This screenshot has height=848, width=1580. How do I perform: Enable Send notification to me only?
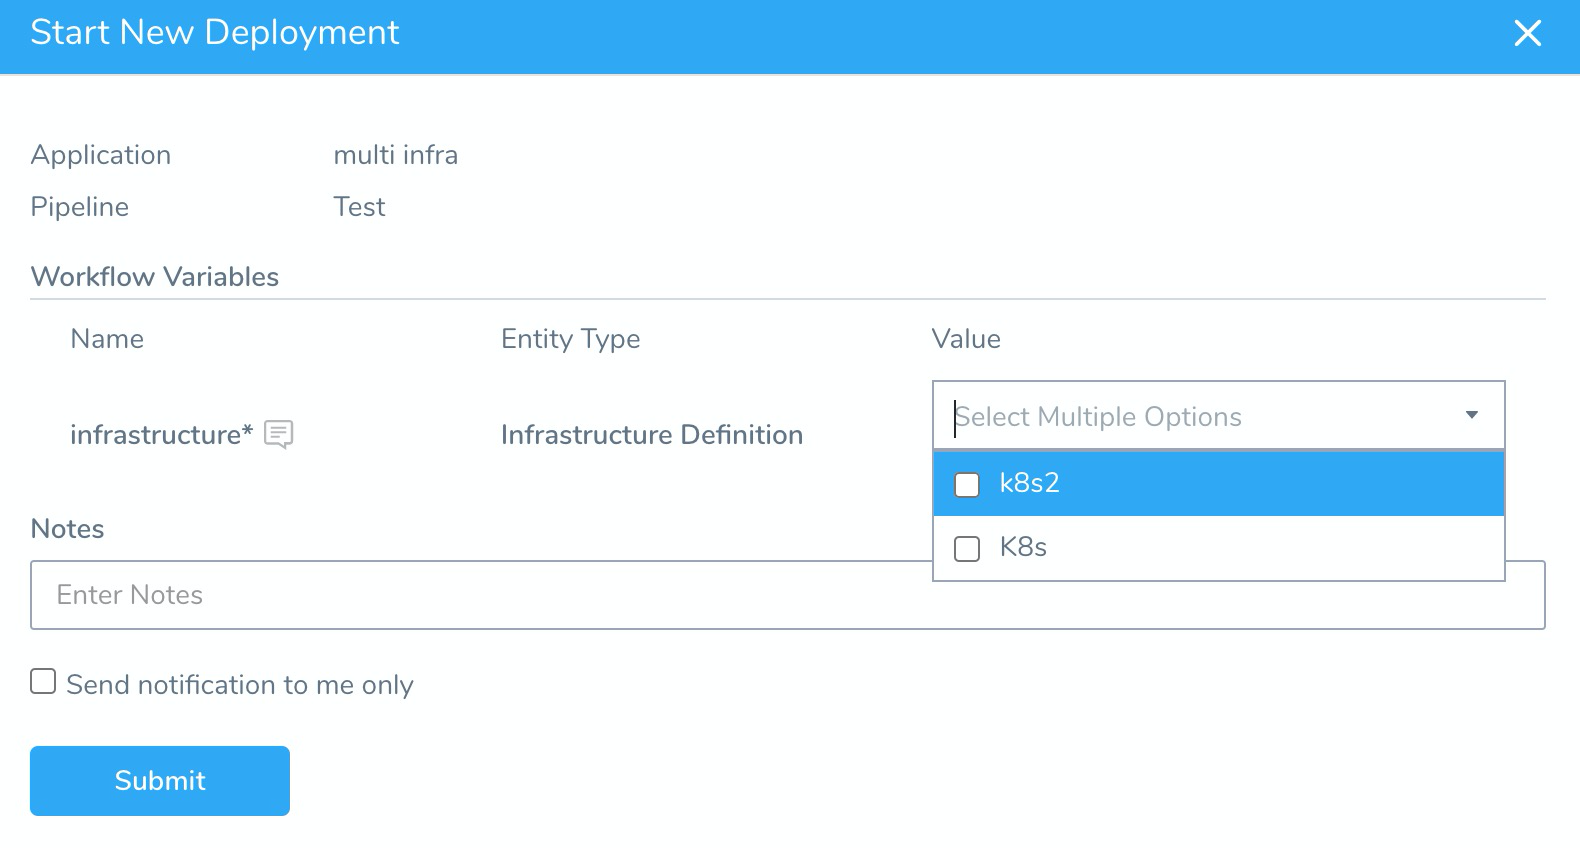[x=43, y=682]
